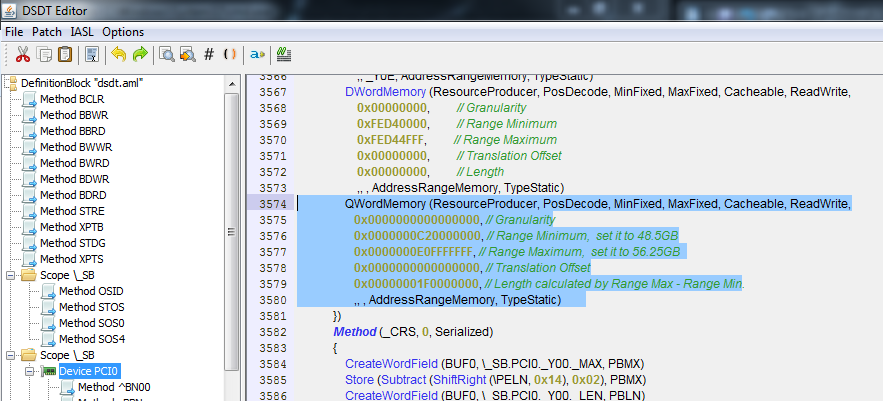Click the Paste clipboard icon
Viewport: 883px width, 401px height.
point(65,55)
